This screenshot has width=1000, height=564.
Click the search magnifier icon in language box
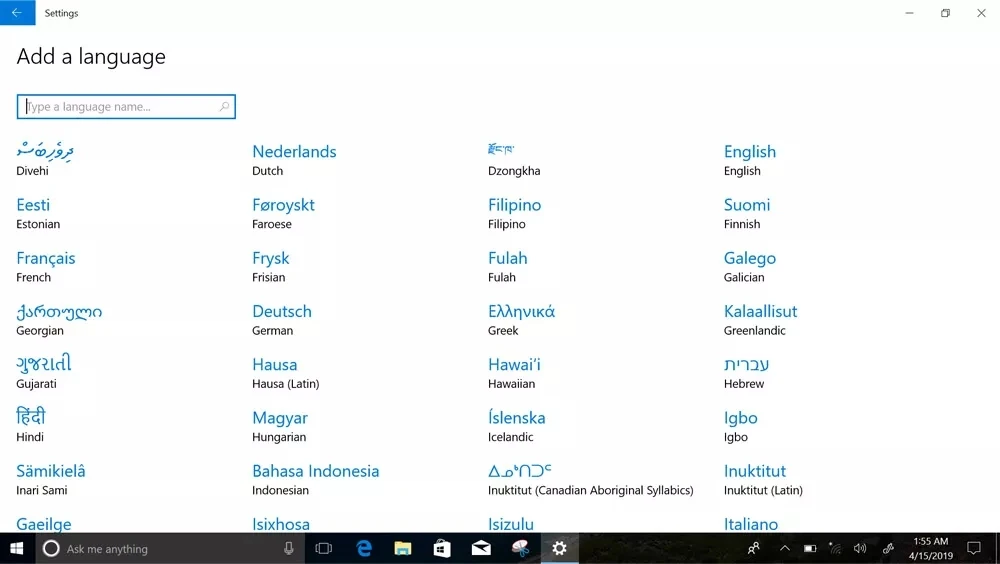224,107
